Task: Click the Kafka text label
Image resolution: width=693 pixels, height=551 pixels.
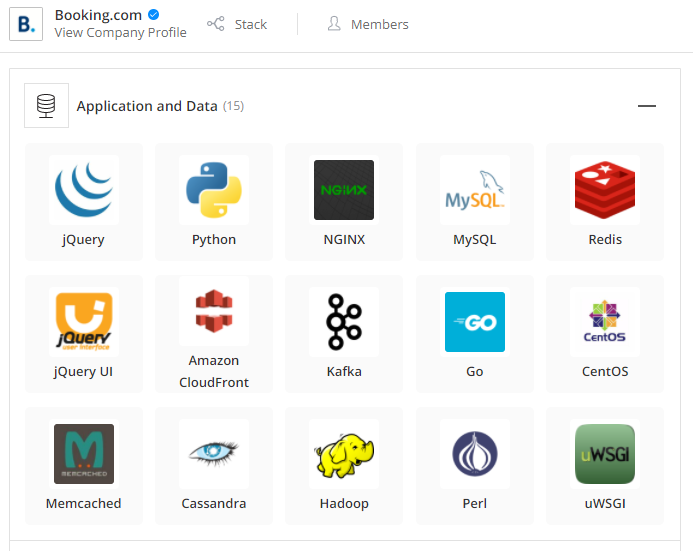Action: click(344, 372)
